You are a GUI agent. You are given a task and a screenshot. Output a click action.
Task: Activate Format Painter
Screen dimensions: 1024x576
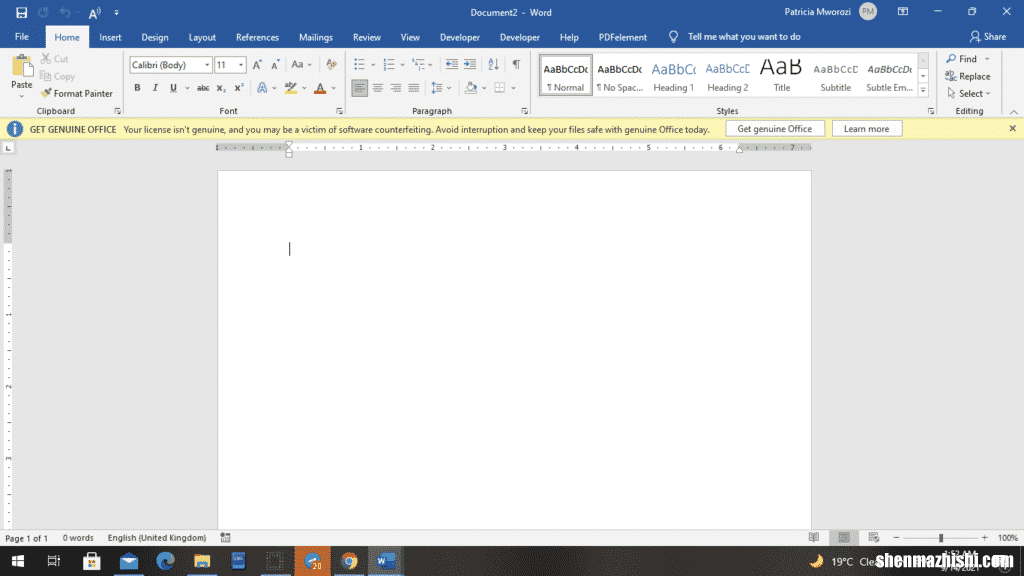[x=76, y=93]
